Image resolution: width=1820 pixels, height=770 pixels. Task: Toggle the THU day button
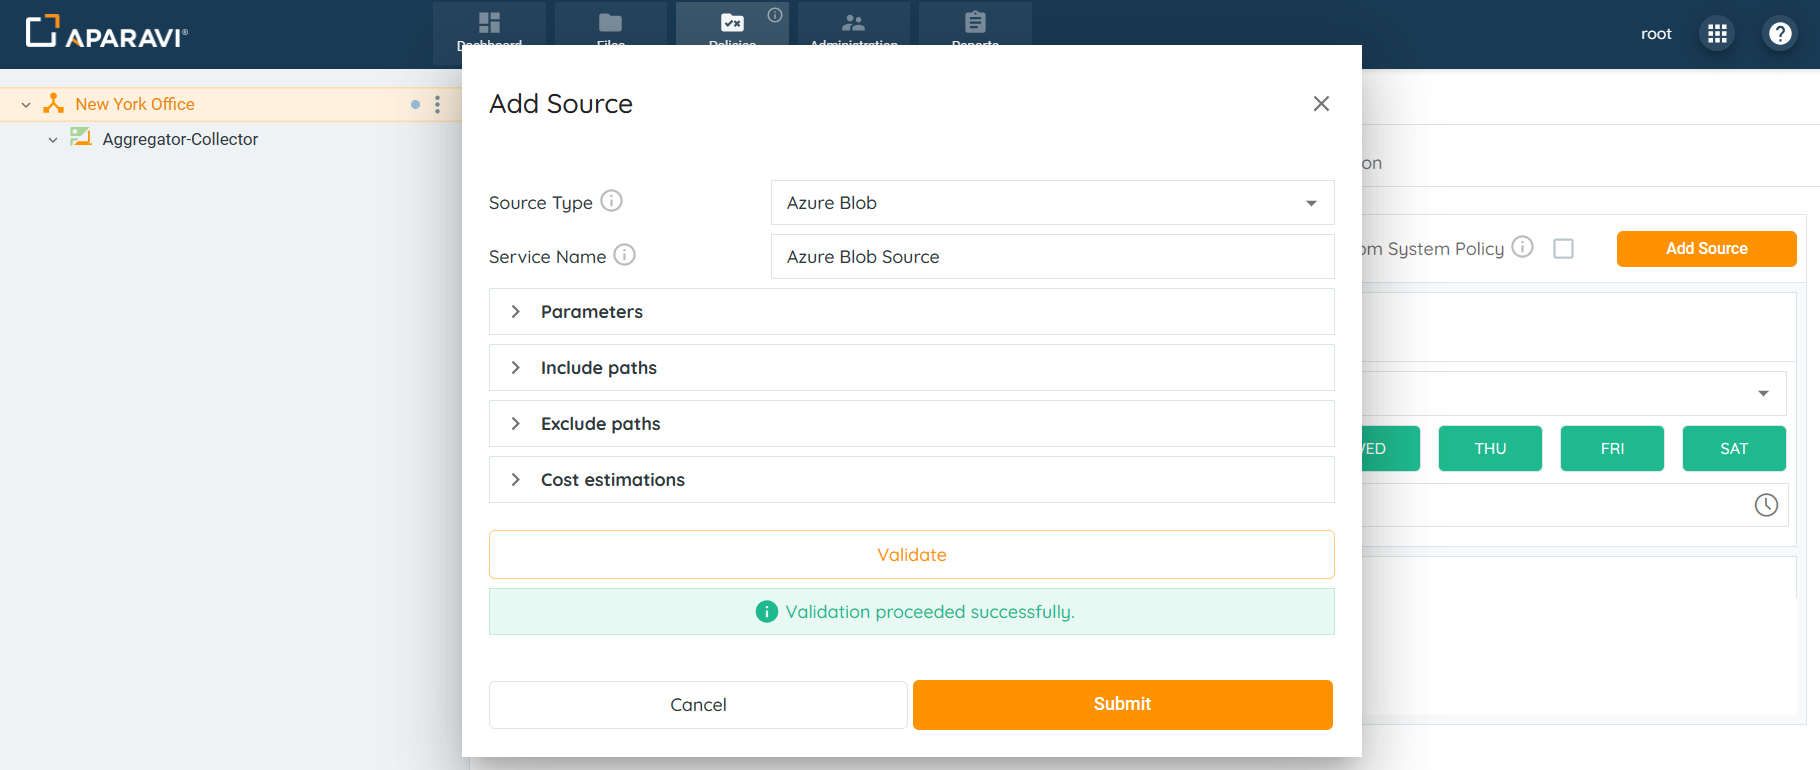1489,448
